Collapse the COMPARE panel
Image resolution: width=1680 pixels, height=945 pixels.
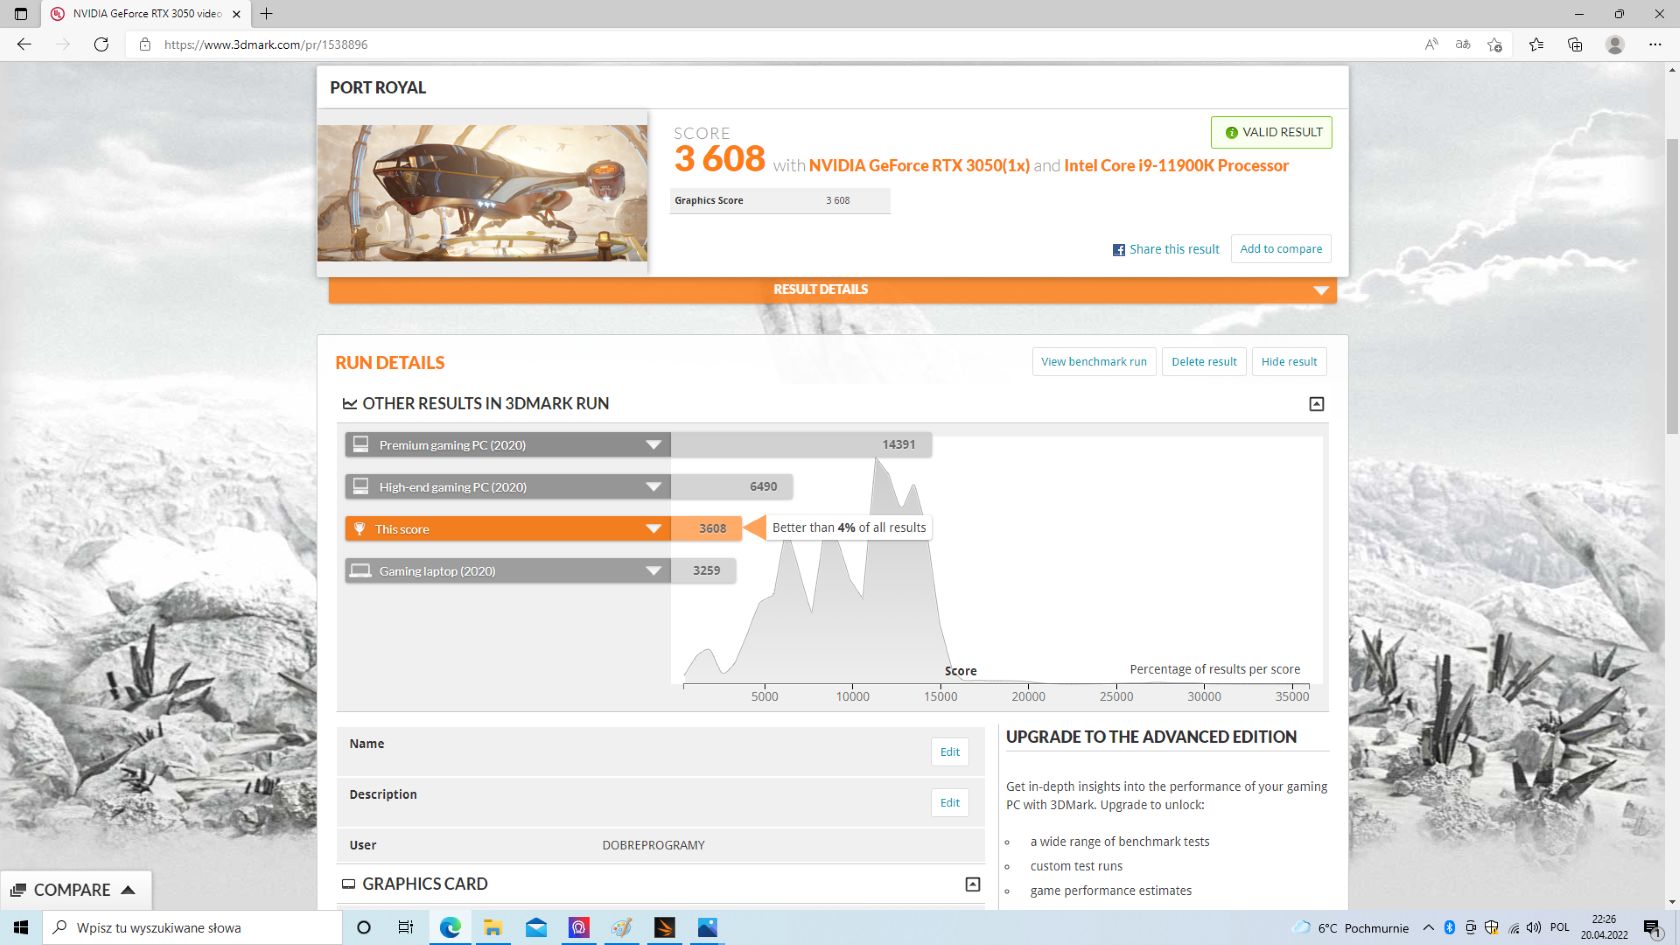[x=128, y=889]
